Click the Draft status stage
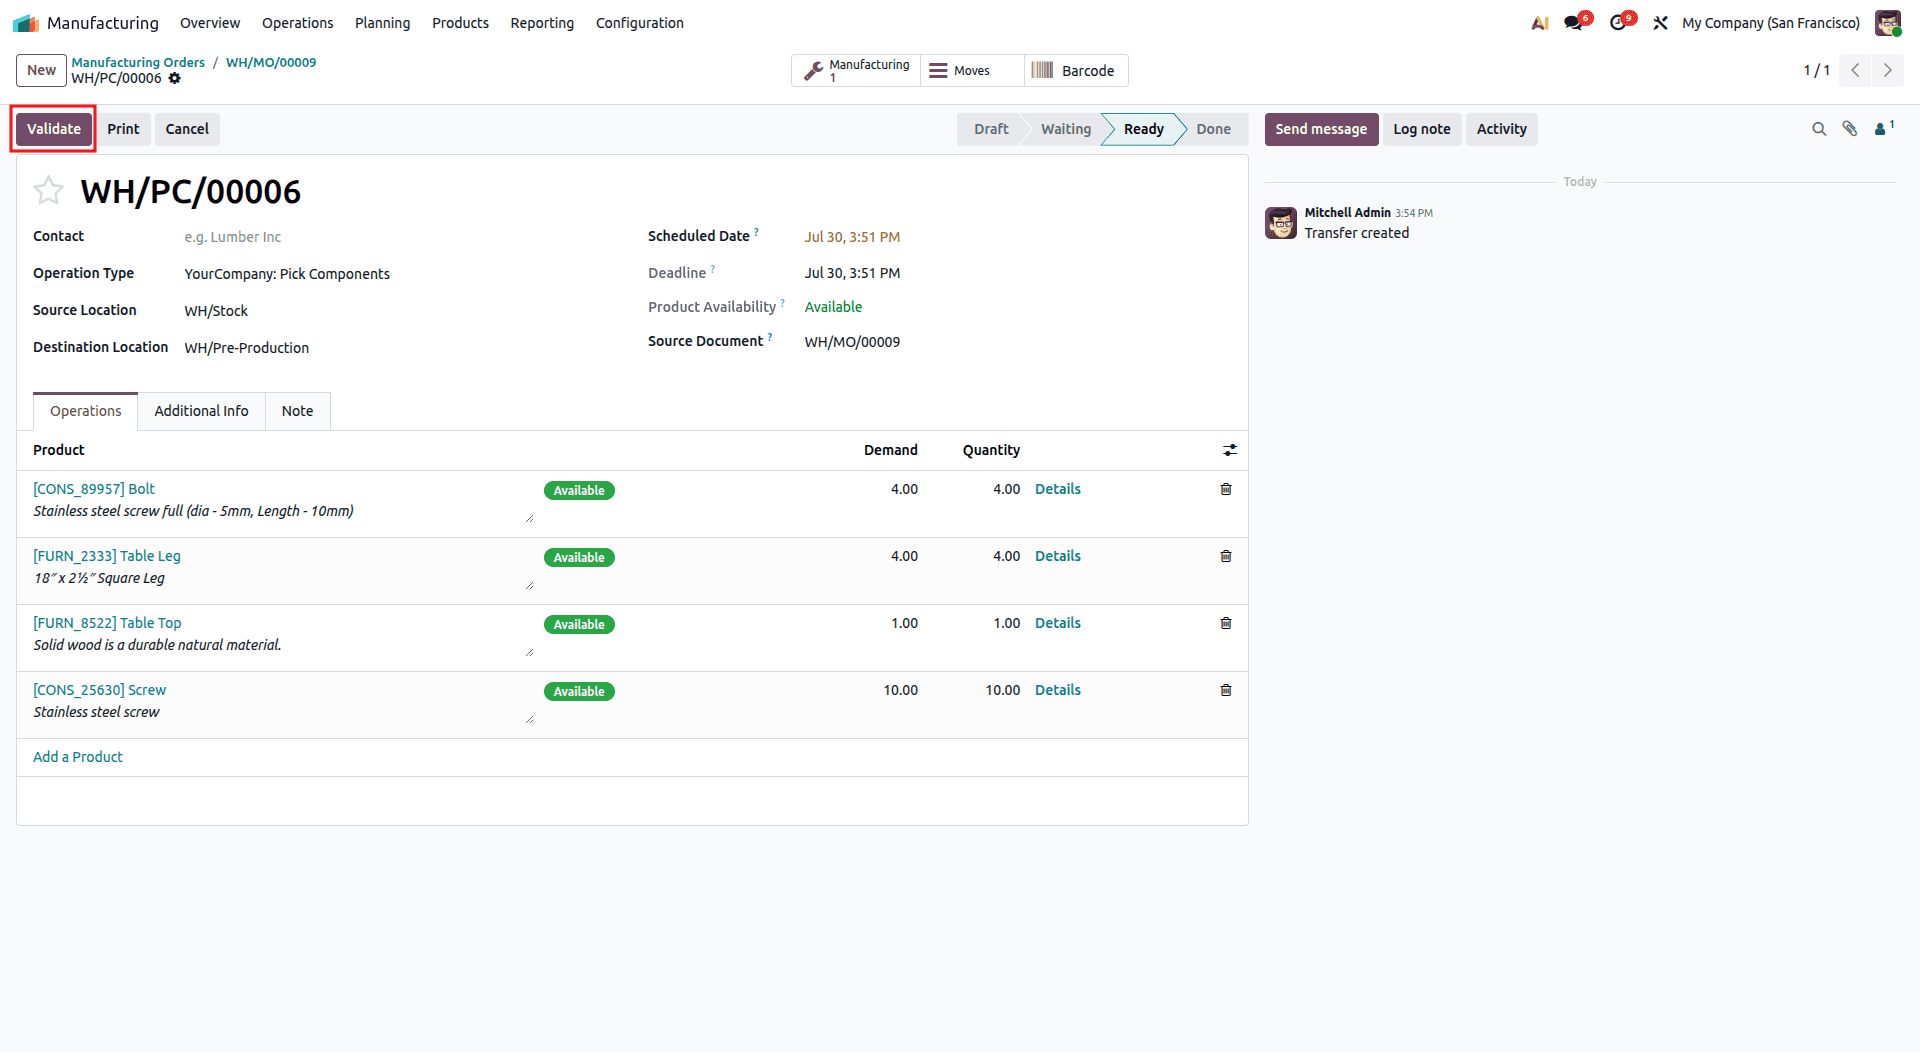Image resolution: width=1920 pixels, height=1052 pixels. coord(991,129)
